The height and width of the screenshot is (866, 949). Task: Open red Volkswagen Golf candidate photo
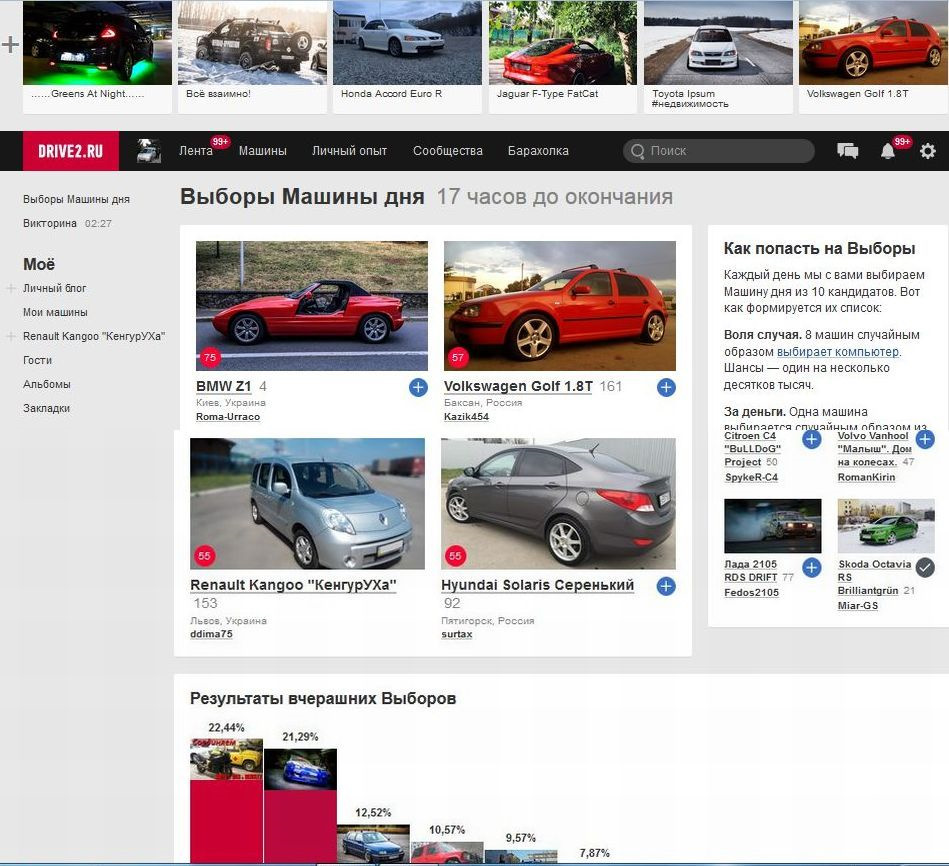[x=560, y=306]
